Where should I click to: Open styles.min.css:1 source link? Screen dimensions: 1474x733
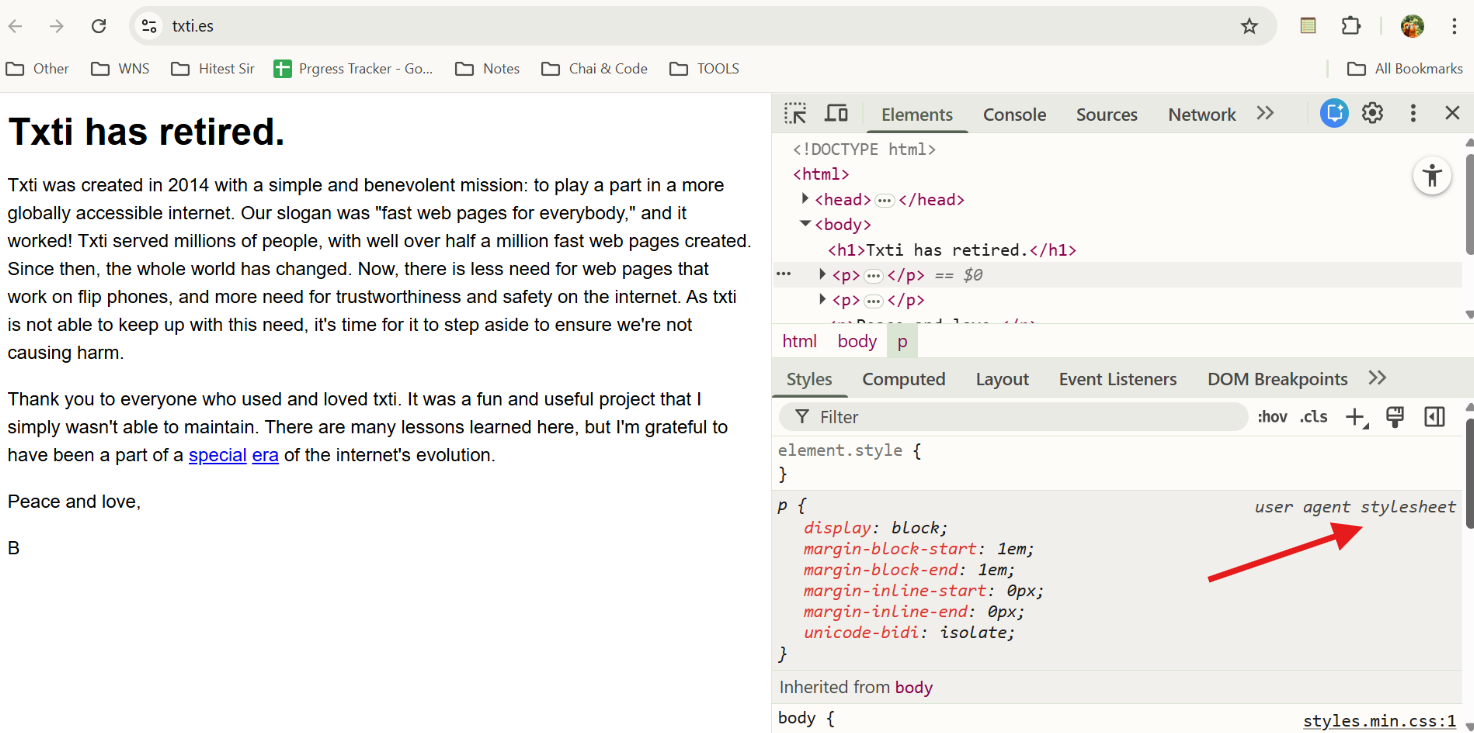pyautogui.click(x=1379, y=721)
